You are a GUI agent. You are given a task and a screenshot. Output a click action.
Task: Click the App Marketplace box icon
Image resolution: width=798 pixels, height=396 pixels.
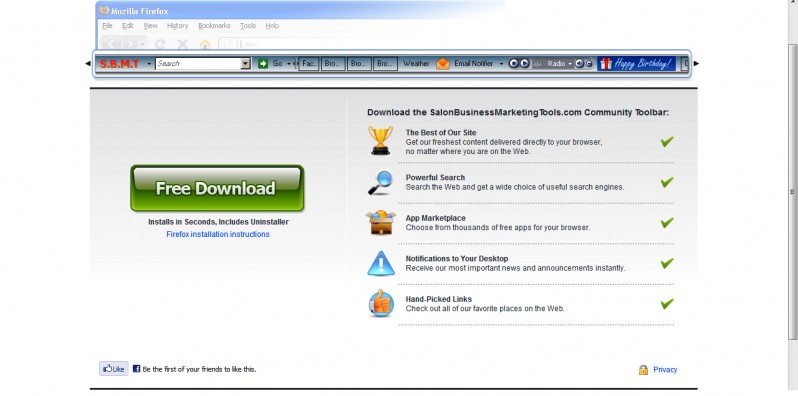click(x=381, y=222)
